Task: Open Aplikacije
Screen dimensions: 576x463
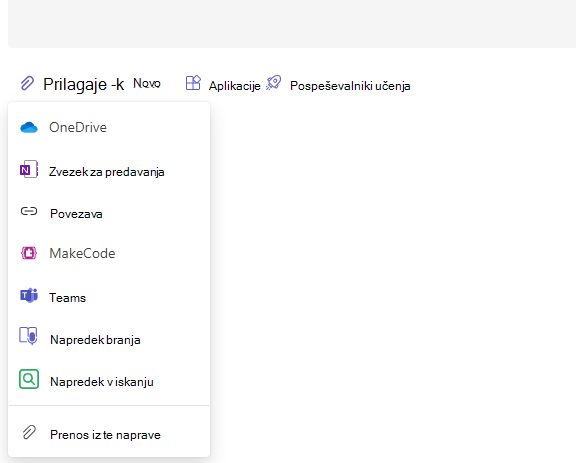Action: 234,86
